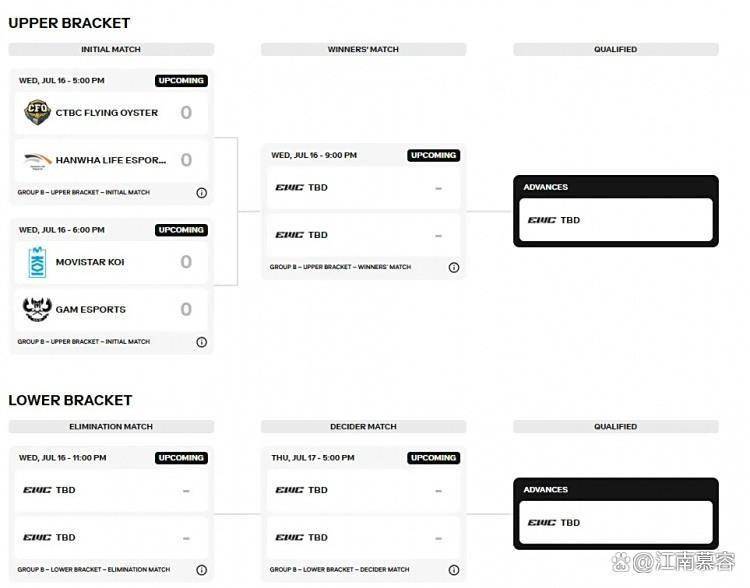This screenshot has height=588, width=750.
Task: Select the Initial Match column header
Action: [111, 49]
